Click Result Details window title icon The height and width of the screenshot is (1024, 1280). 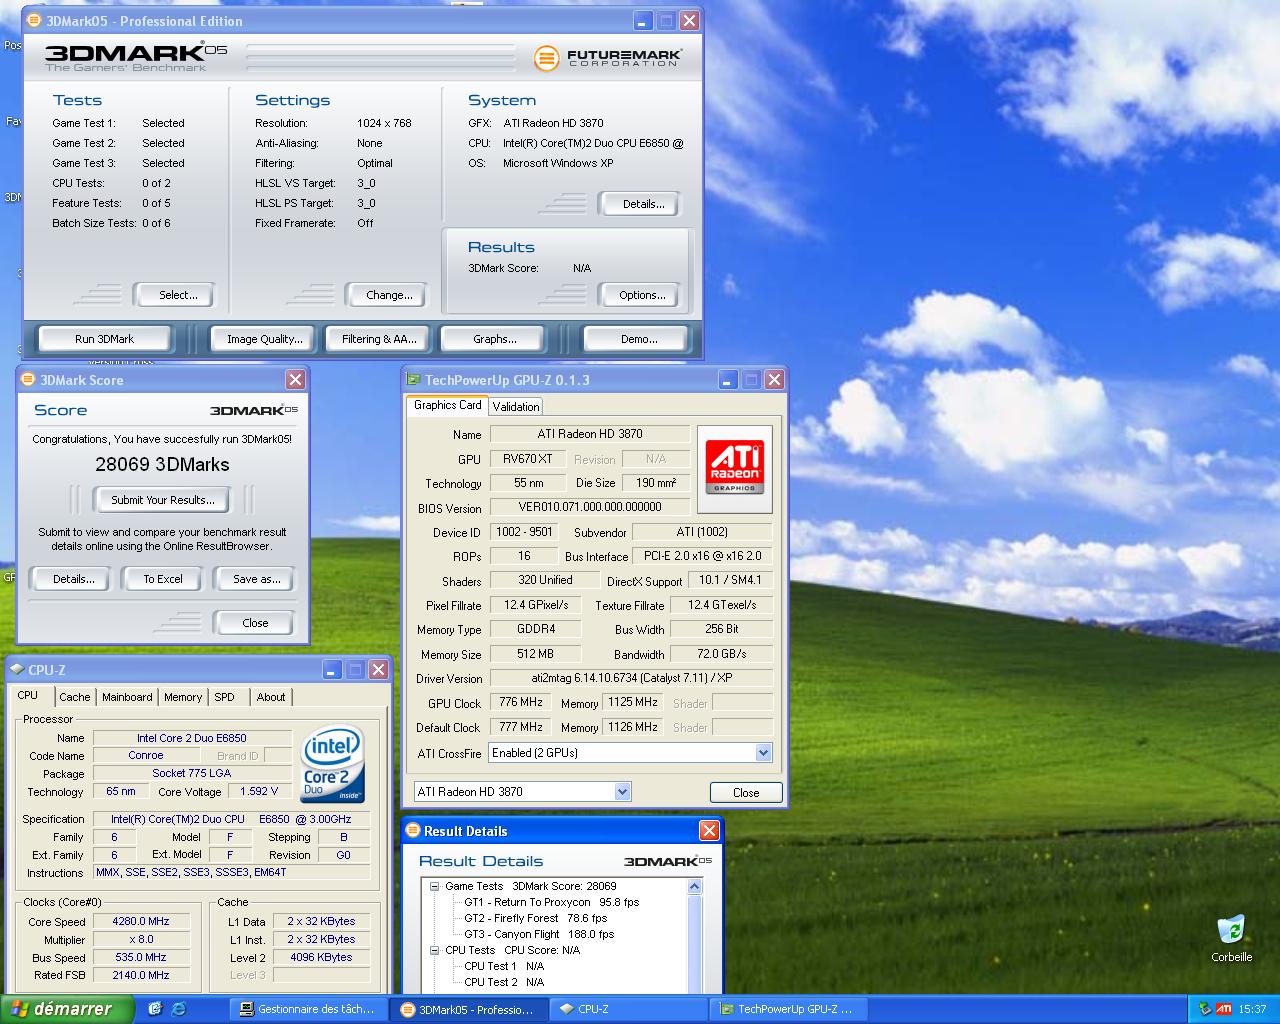tap(413, 831)
